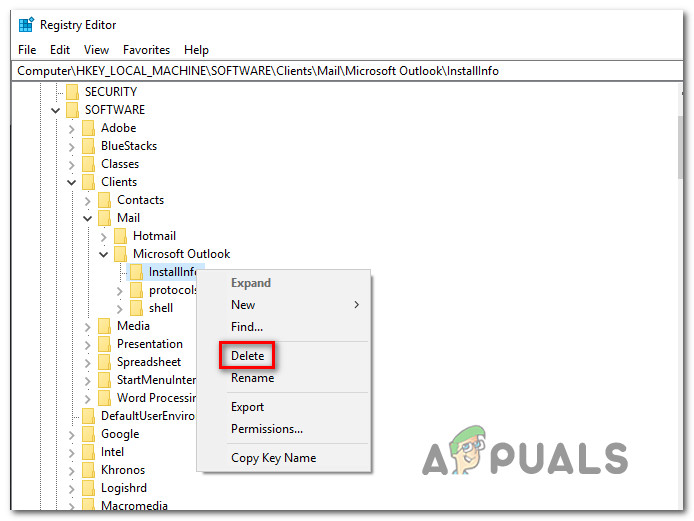Click the Hotmail folder icon
This screenshot has height=521, width=694.
click(120, 236)
